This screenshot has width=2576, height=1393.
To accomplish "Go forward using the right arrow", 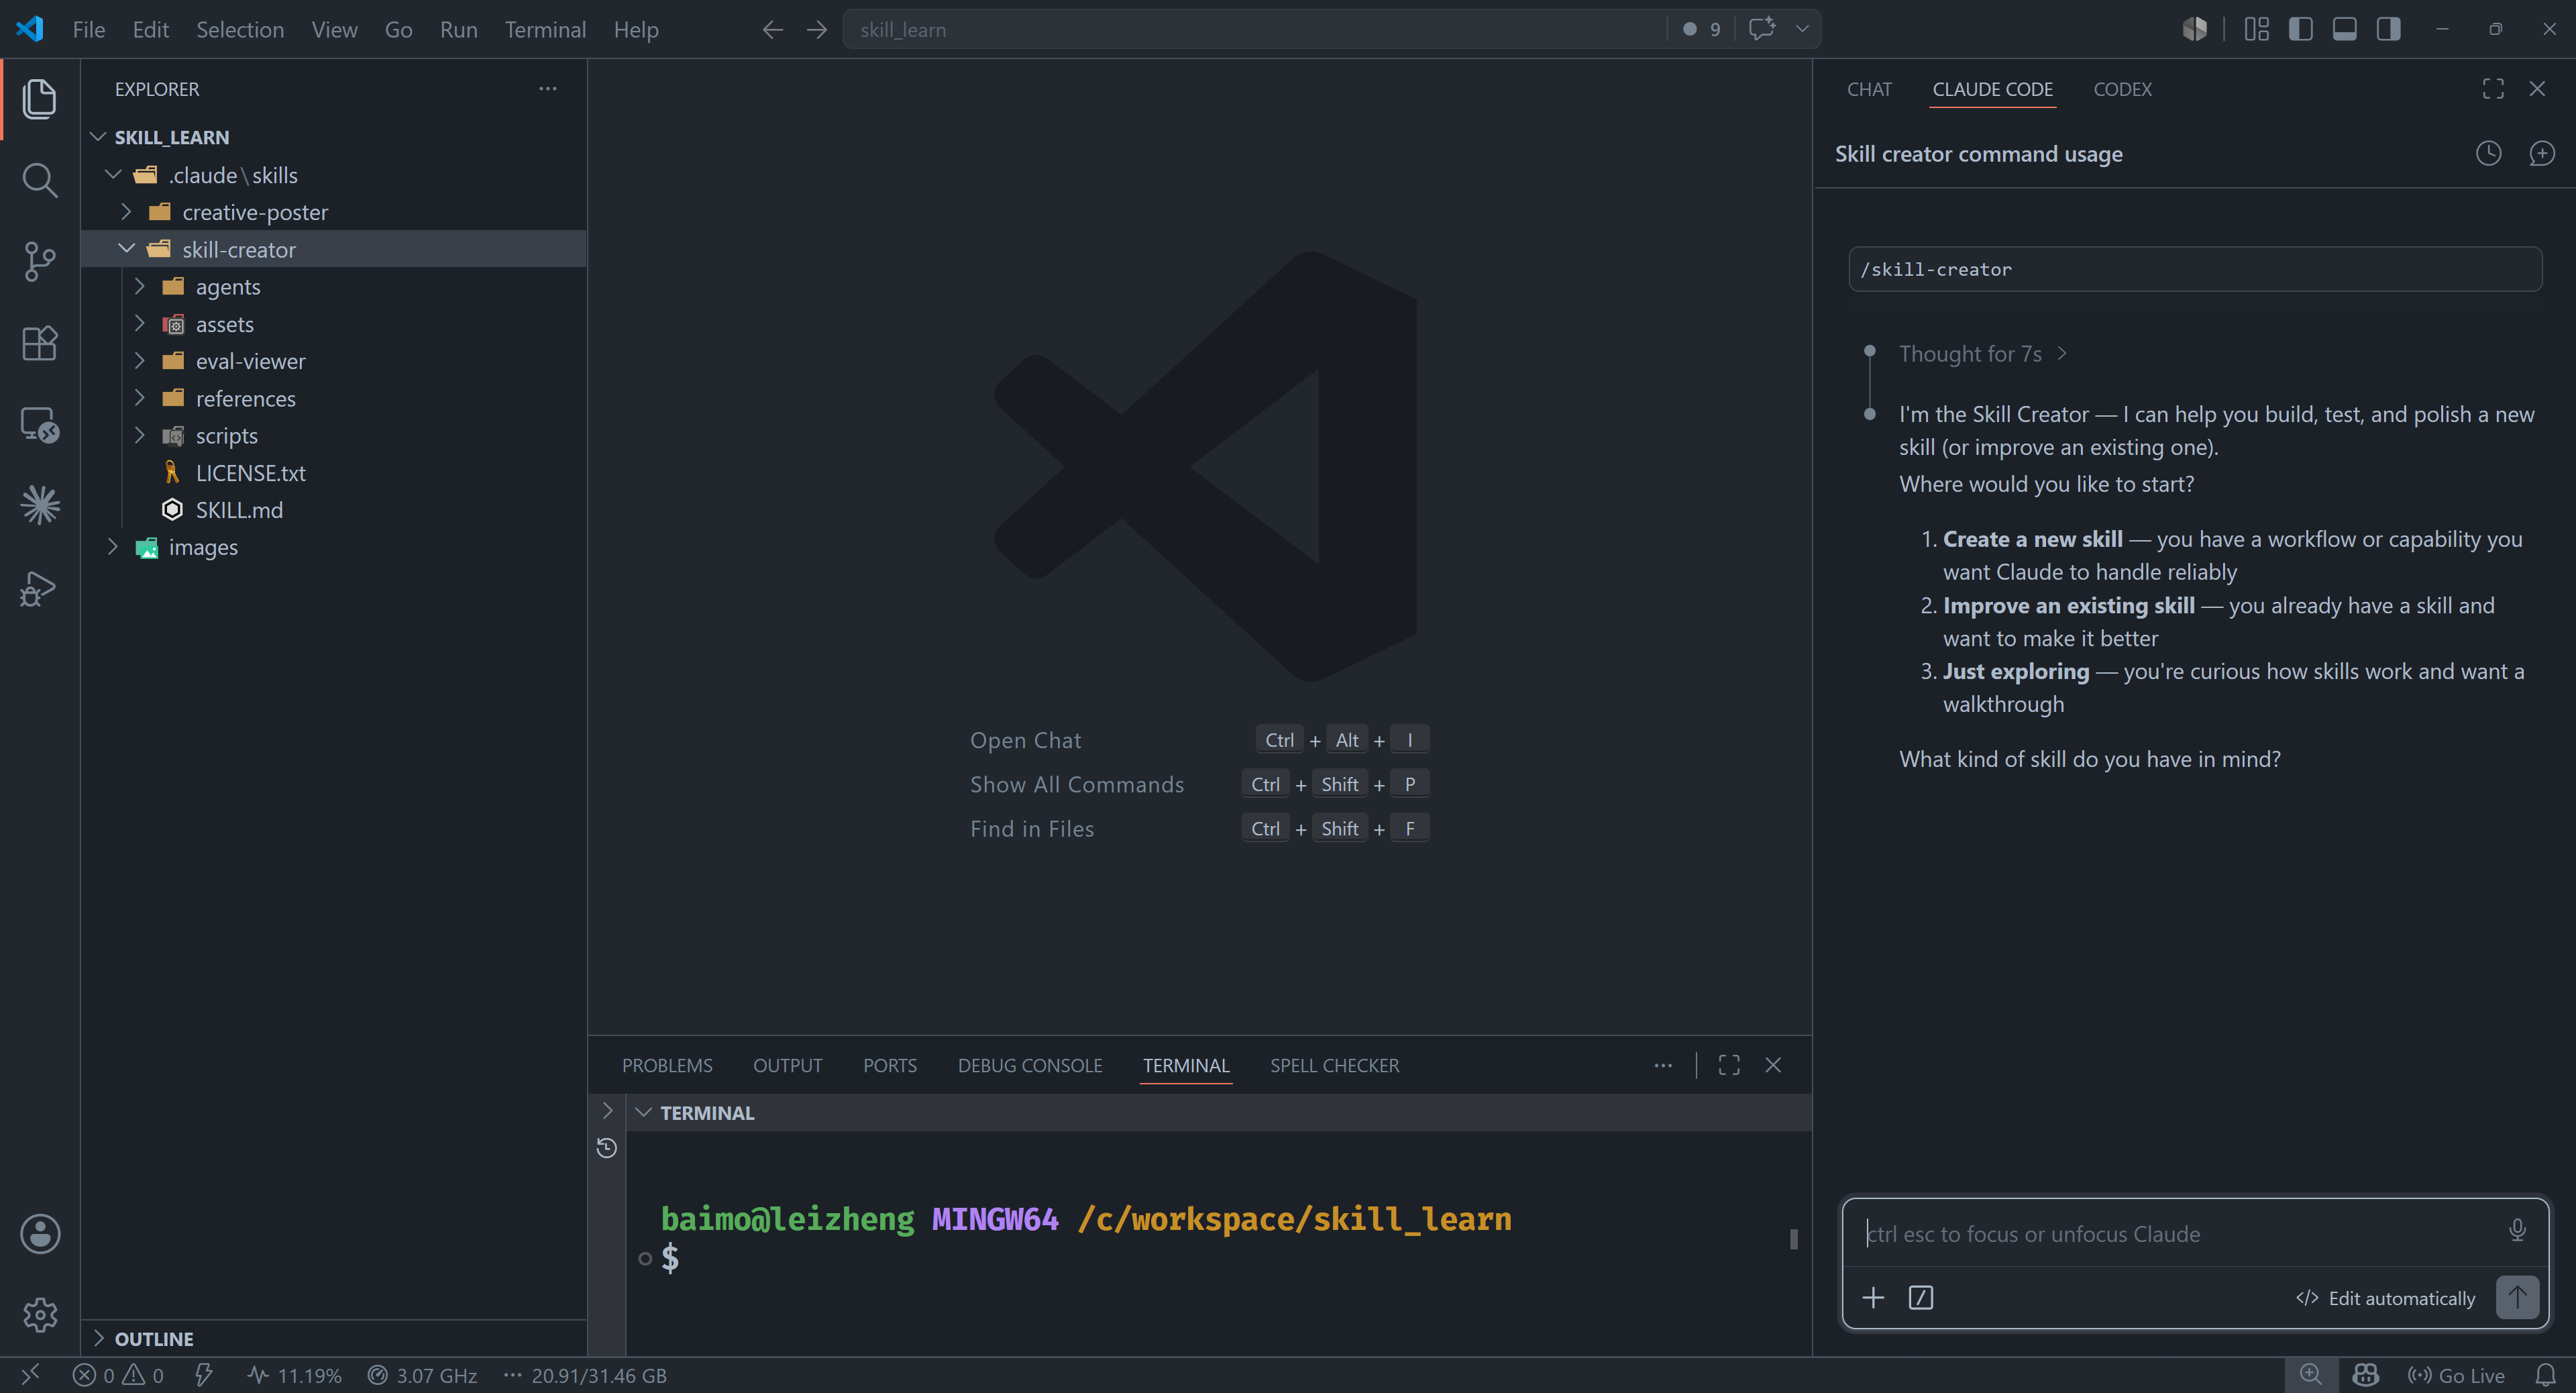I will click(x=817, y=30).
